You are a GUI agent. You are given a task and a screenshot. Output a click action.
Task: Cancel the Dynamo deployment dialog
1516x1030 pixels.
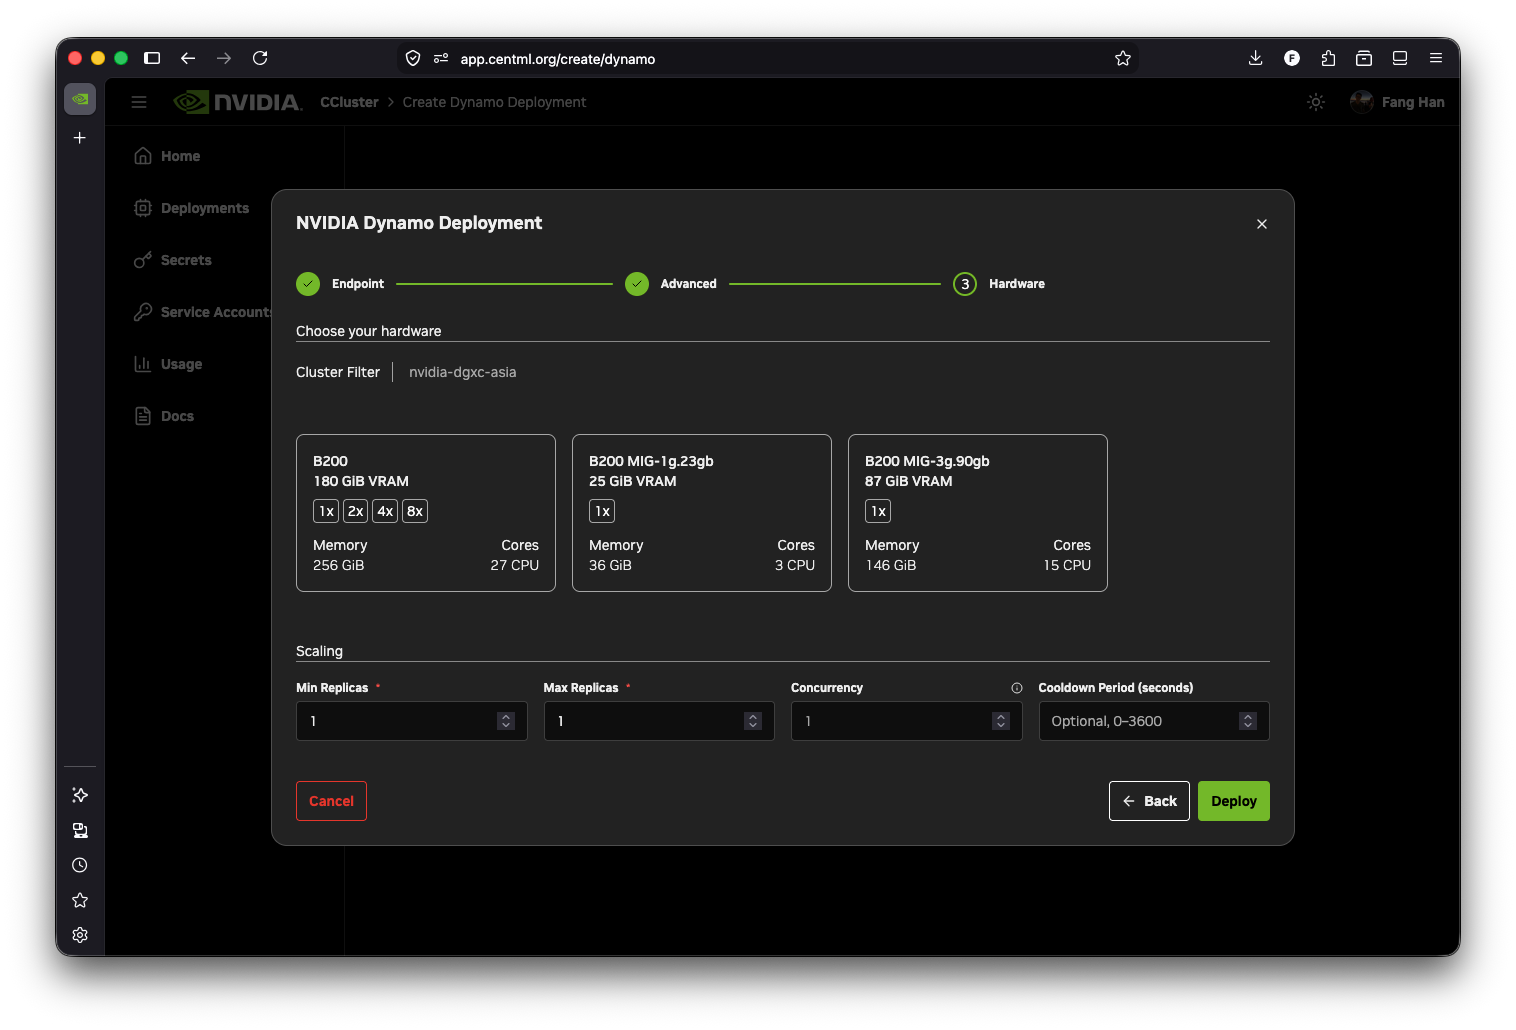point(331,801)
